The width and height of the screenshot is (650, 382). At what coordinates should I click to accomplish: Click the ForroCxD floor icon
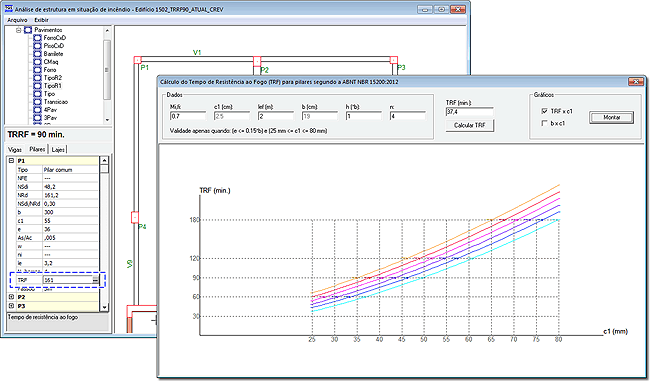[37, 38]
